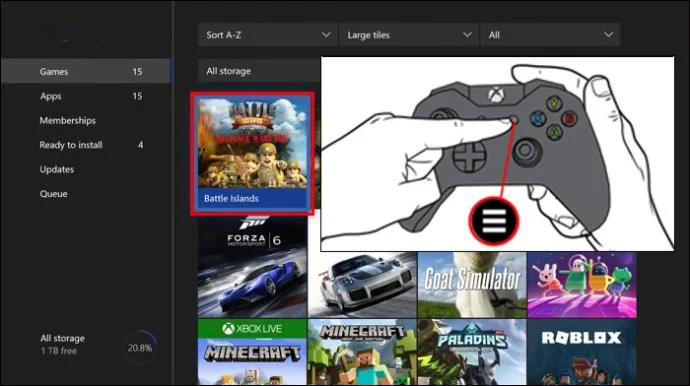Select the Paladins game tile
The width and height of the screenshot is (690, 386).
[x=472, y=352]
